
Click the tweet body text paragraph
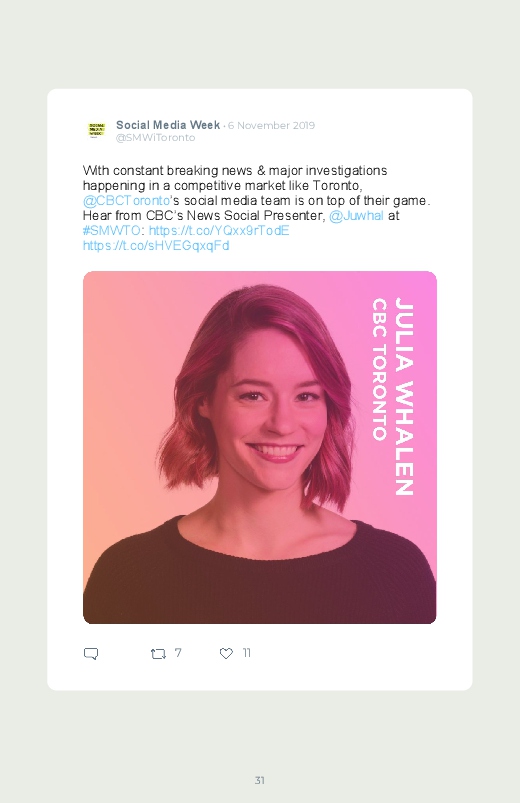click(256, 208)
